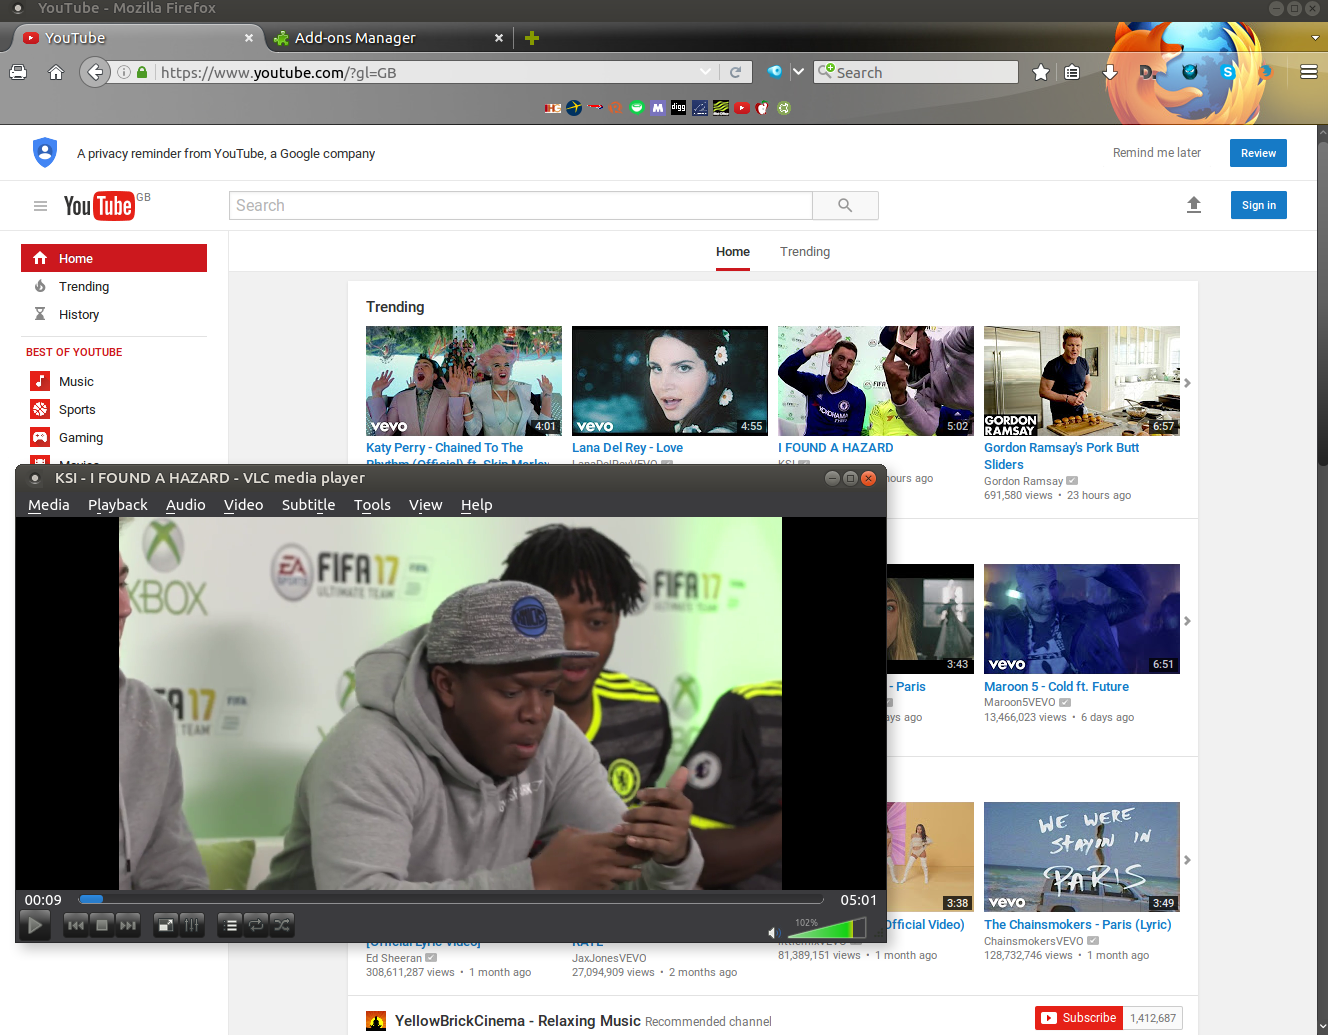Open URL history dropdown
This screenshot has height=1035, width=1328.
(706, 72)
